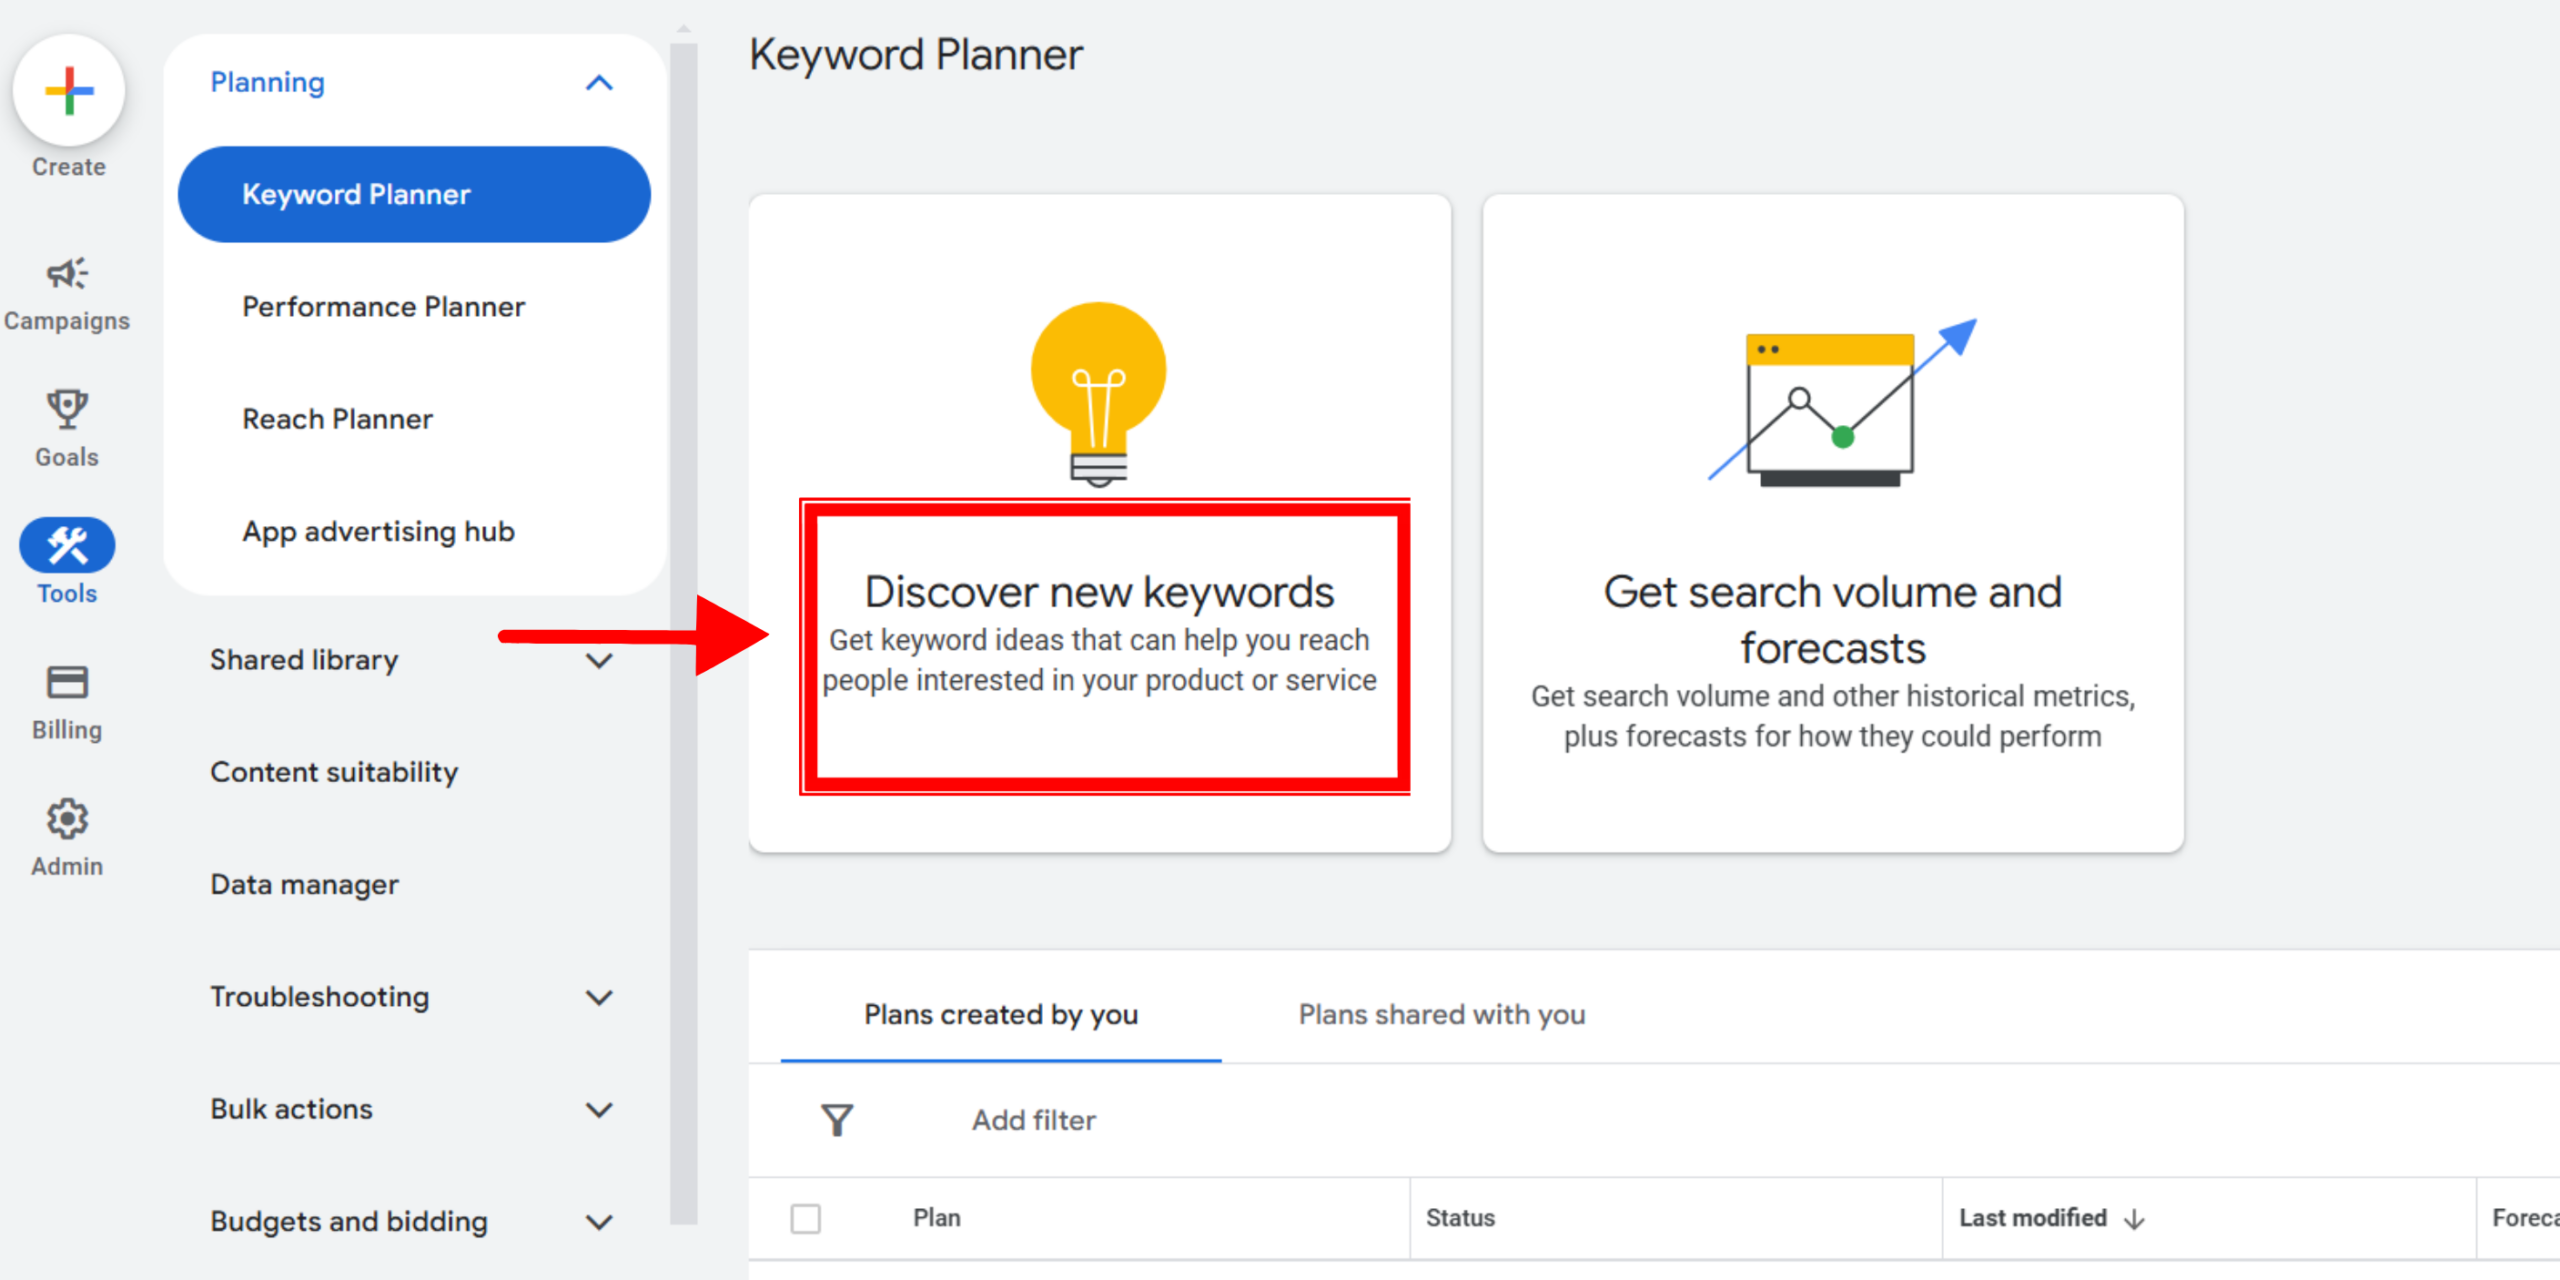
Task: Select the Tools wrench icon
Action: click(x=67, y=545)
